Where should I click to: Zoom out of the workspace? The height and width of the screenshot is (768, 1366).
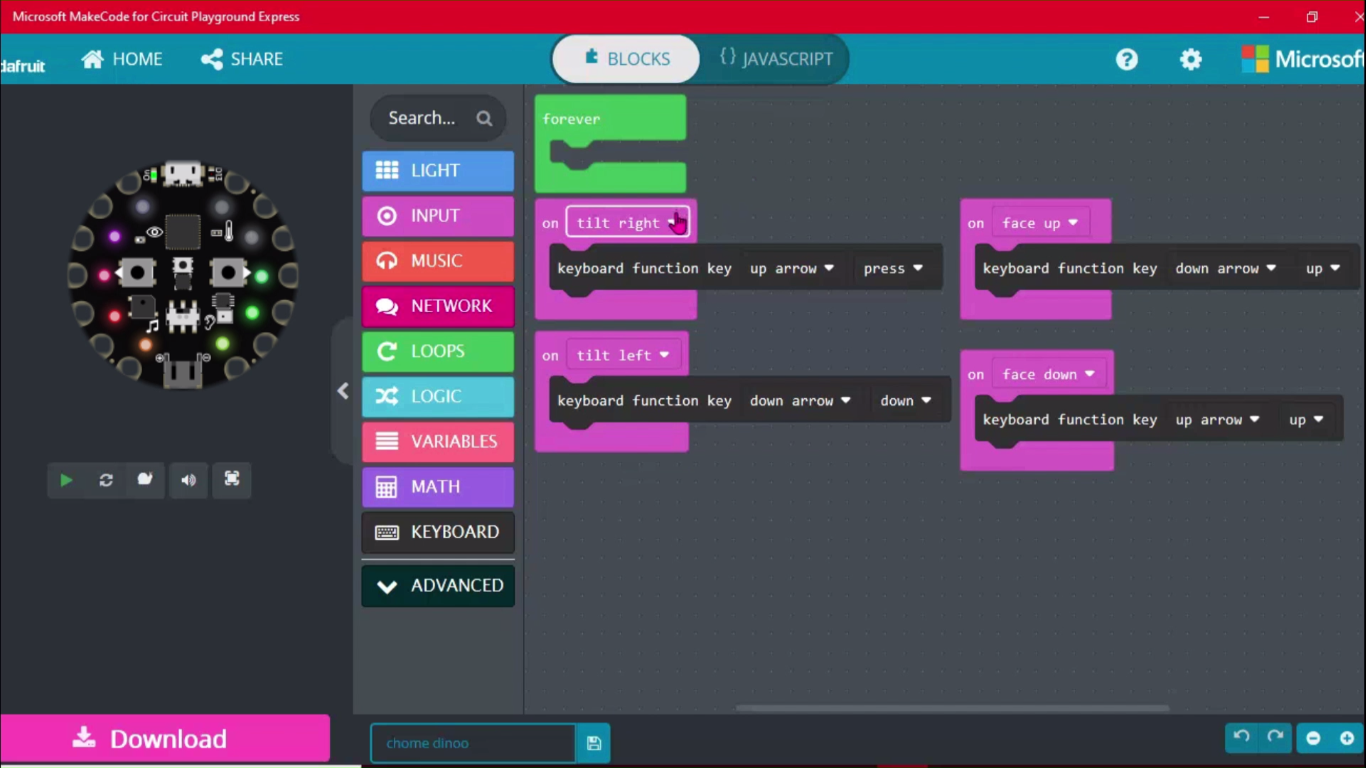point(1314,738)
